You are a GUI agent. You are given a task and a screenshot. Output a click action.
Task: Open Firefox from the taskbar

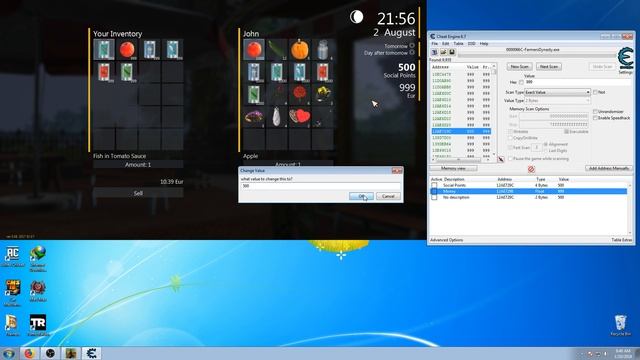[x=29, y=353]
